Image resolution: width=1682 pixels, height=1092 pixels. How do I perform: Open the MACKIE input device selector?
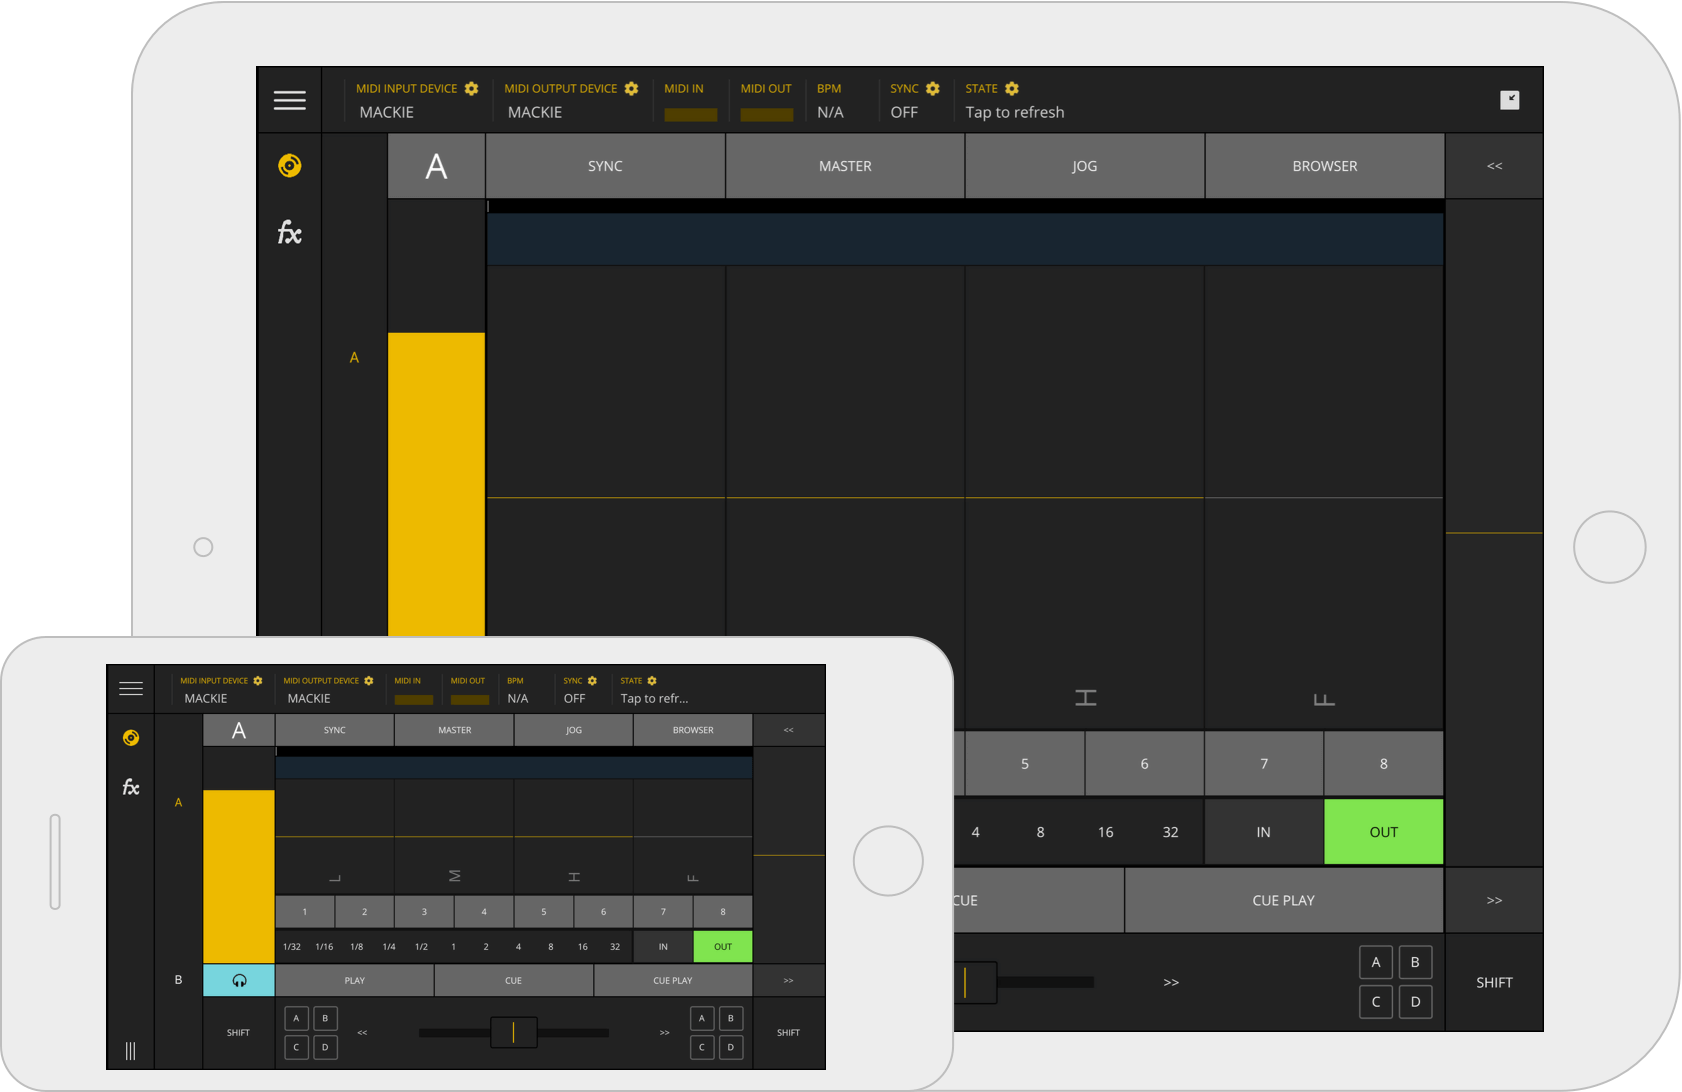tap(387, 112)
